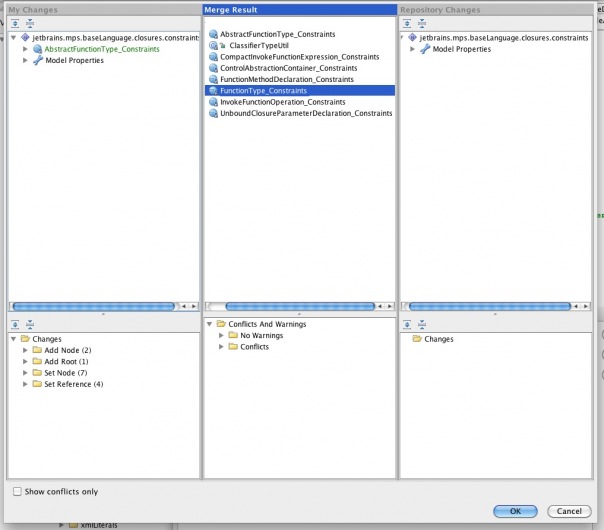Click My Changes horizontal scrollbar right arrow
Image resolution: width=604 pixels, height=530 pixels.
pyautogui.click(x=195, y=306)
